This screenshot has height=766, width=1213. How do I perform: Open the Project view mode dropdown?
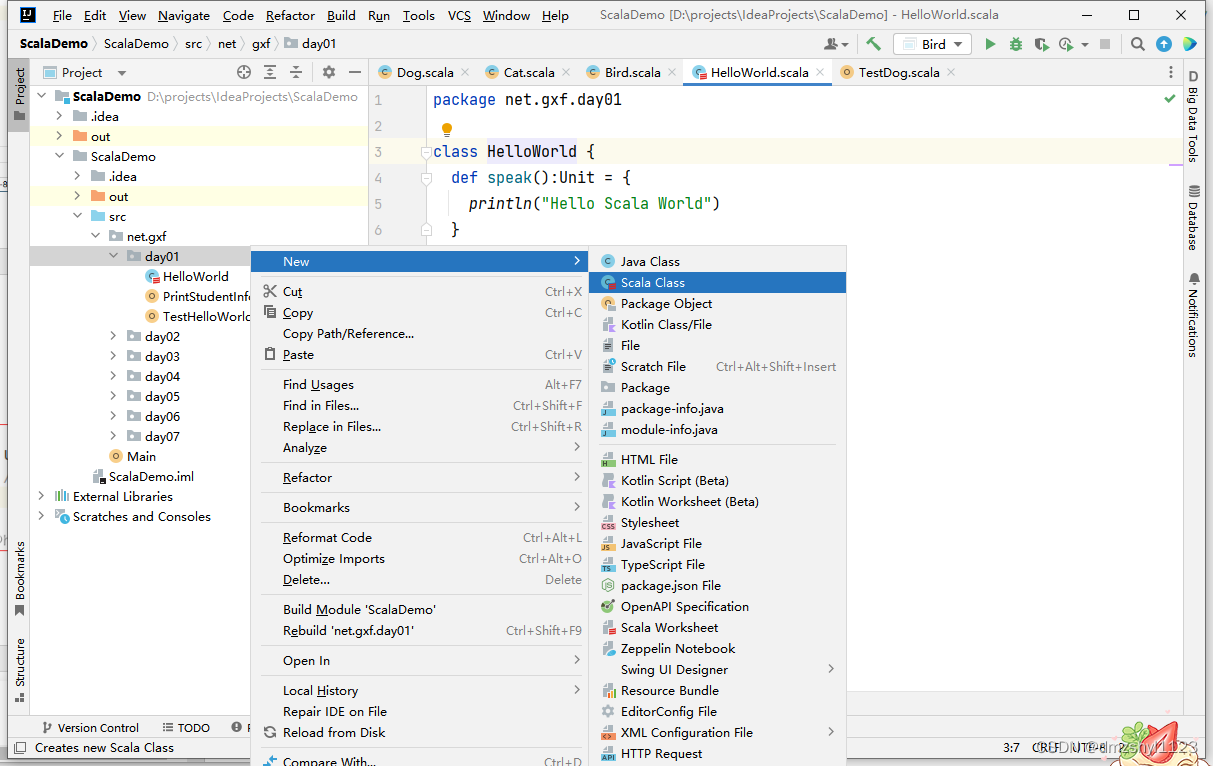pos(122,72)
